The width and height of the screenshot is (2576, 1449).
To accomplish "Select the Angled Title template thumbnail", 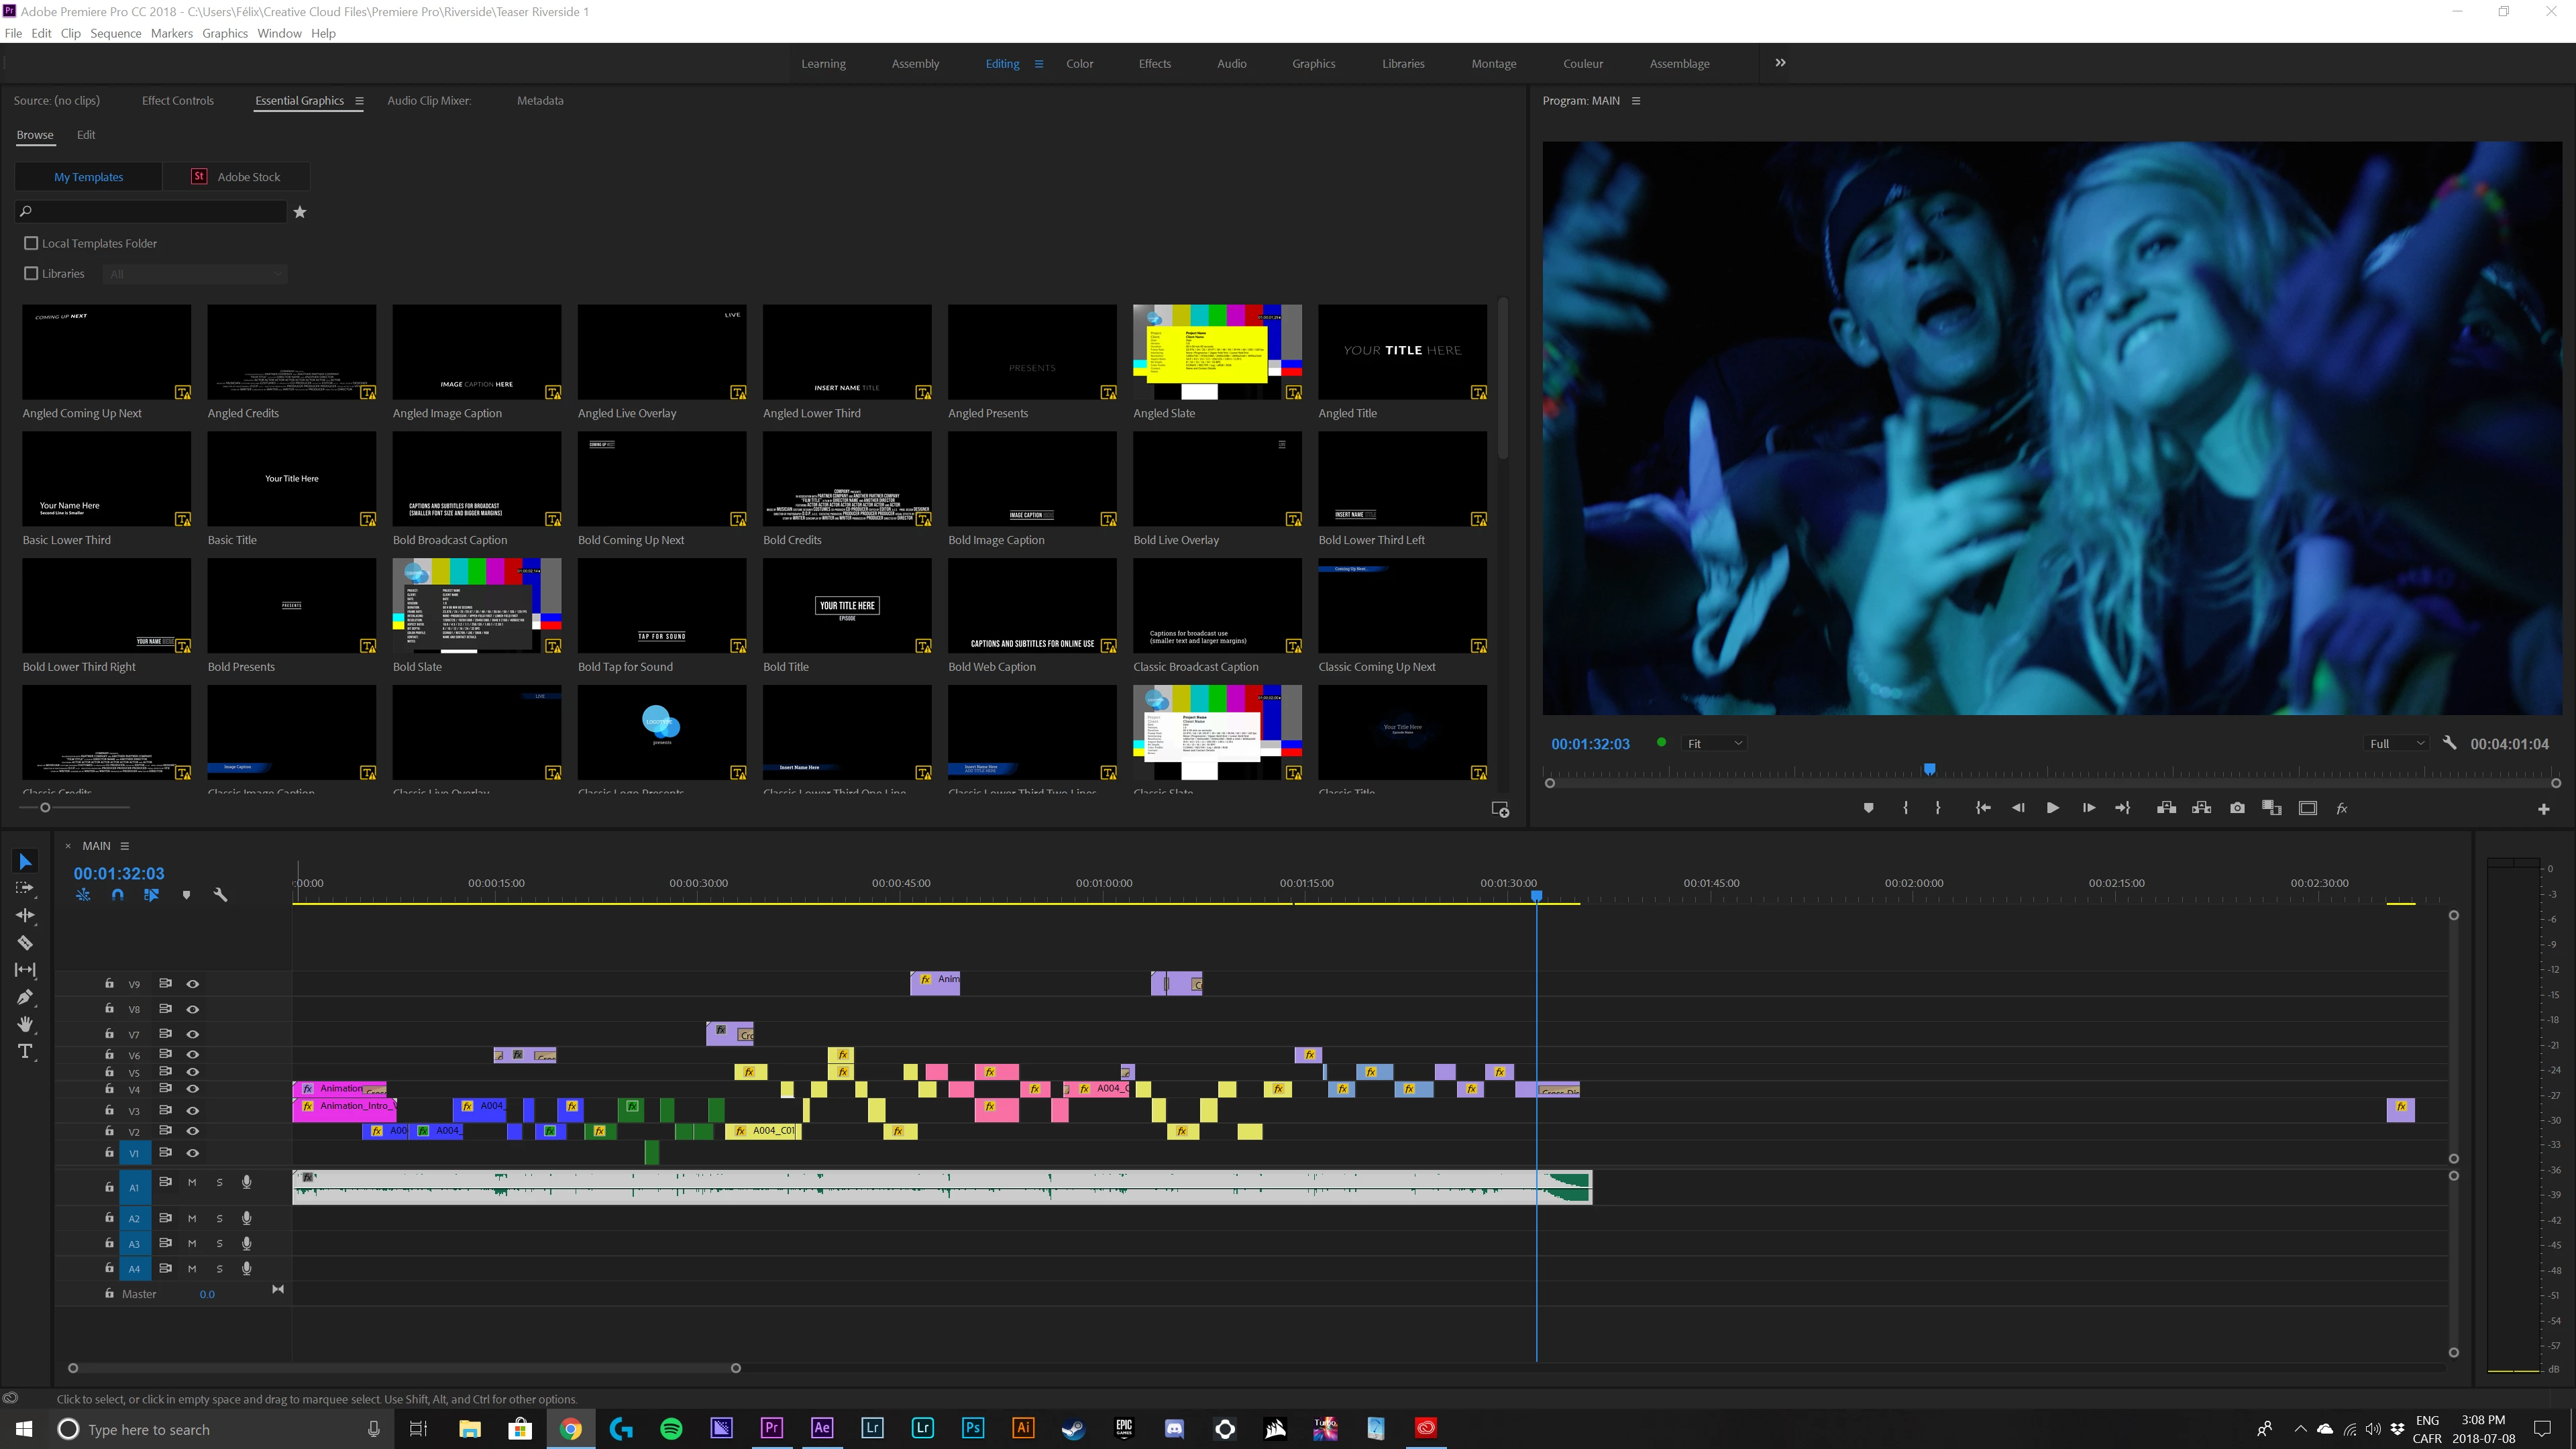I will tap(1402, 352).
